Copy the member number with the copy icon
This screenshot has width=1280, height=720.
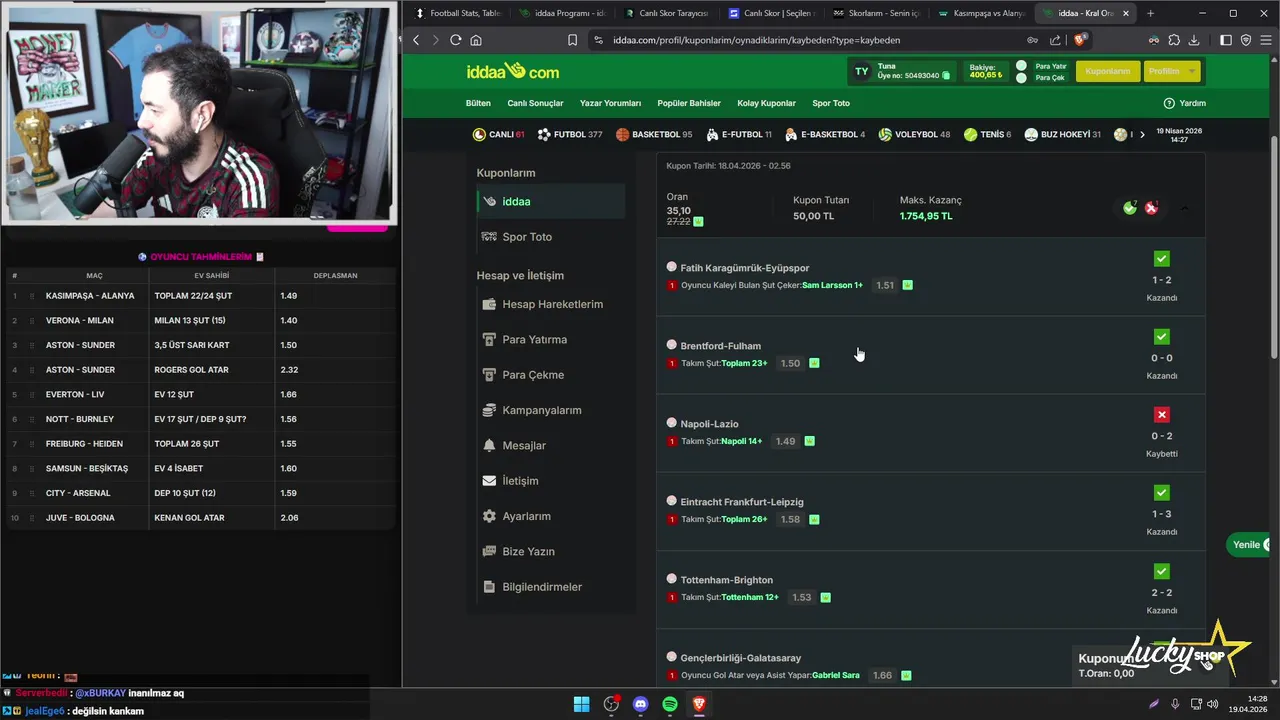947,76
